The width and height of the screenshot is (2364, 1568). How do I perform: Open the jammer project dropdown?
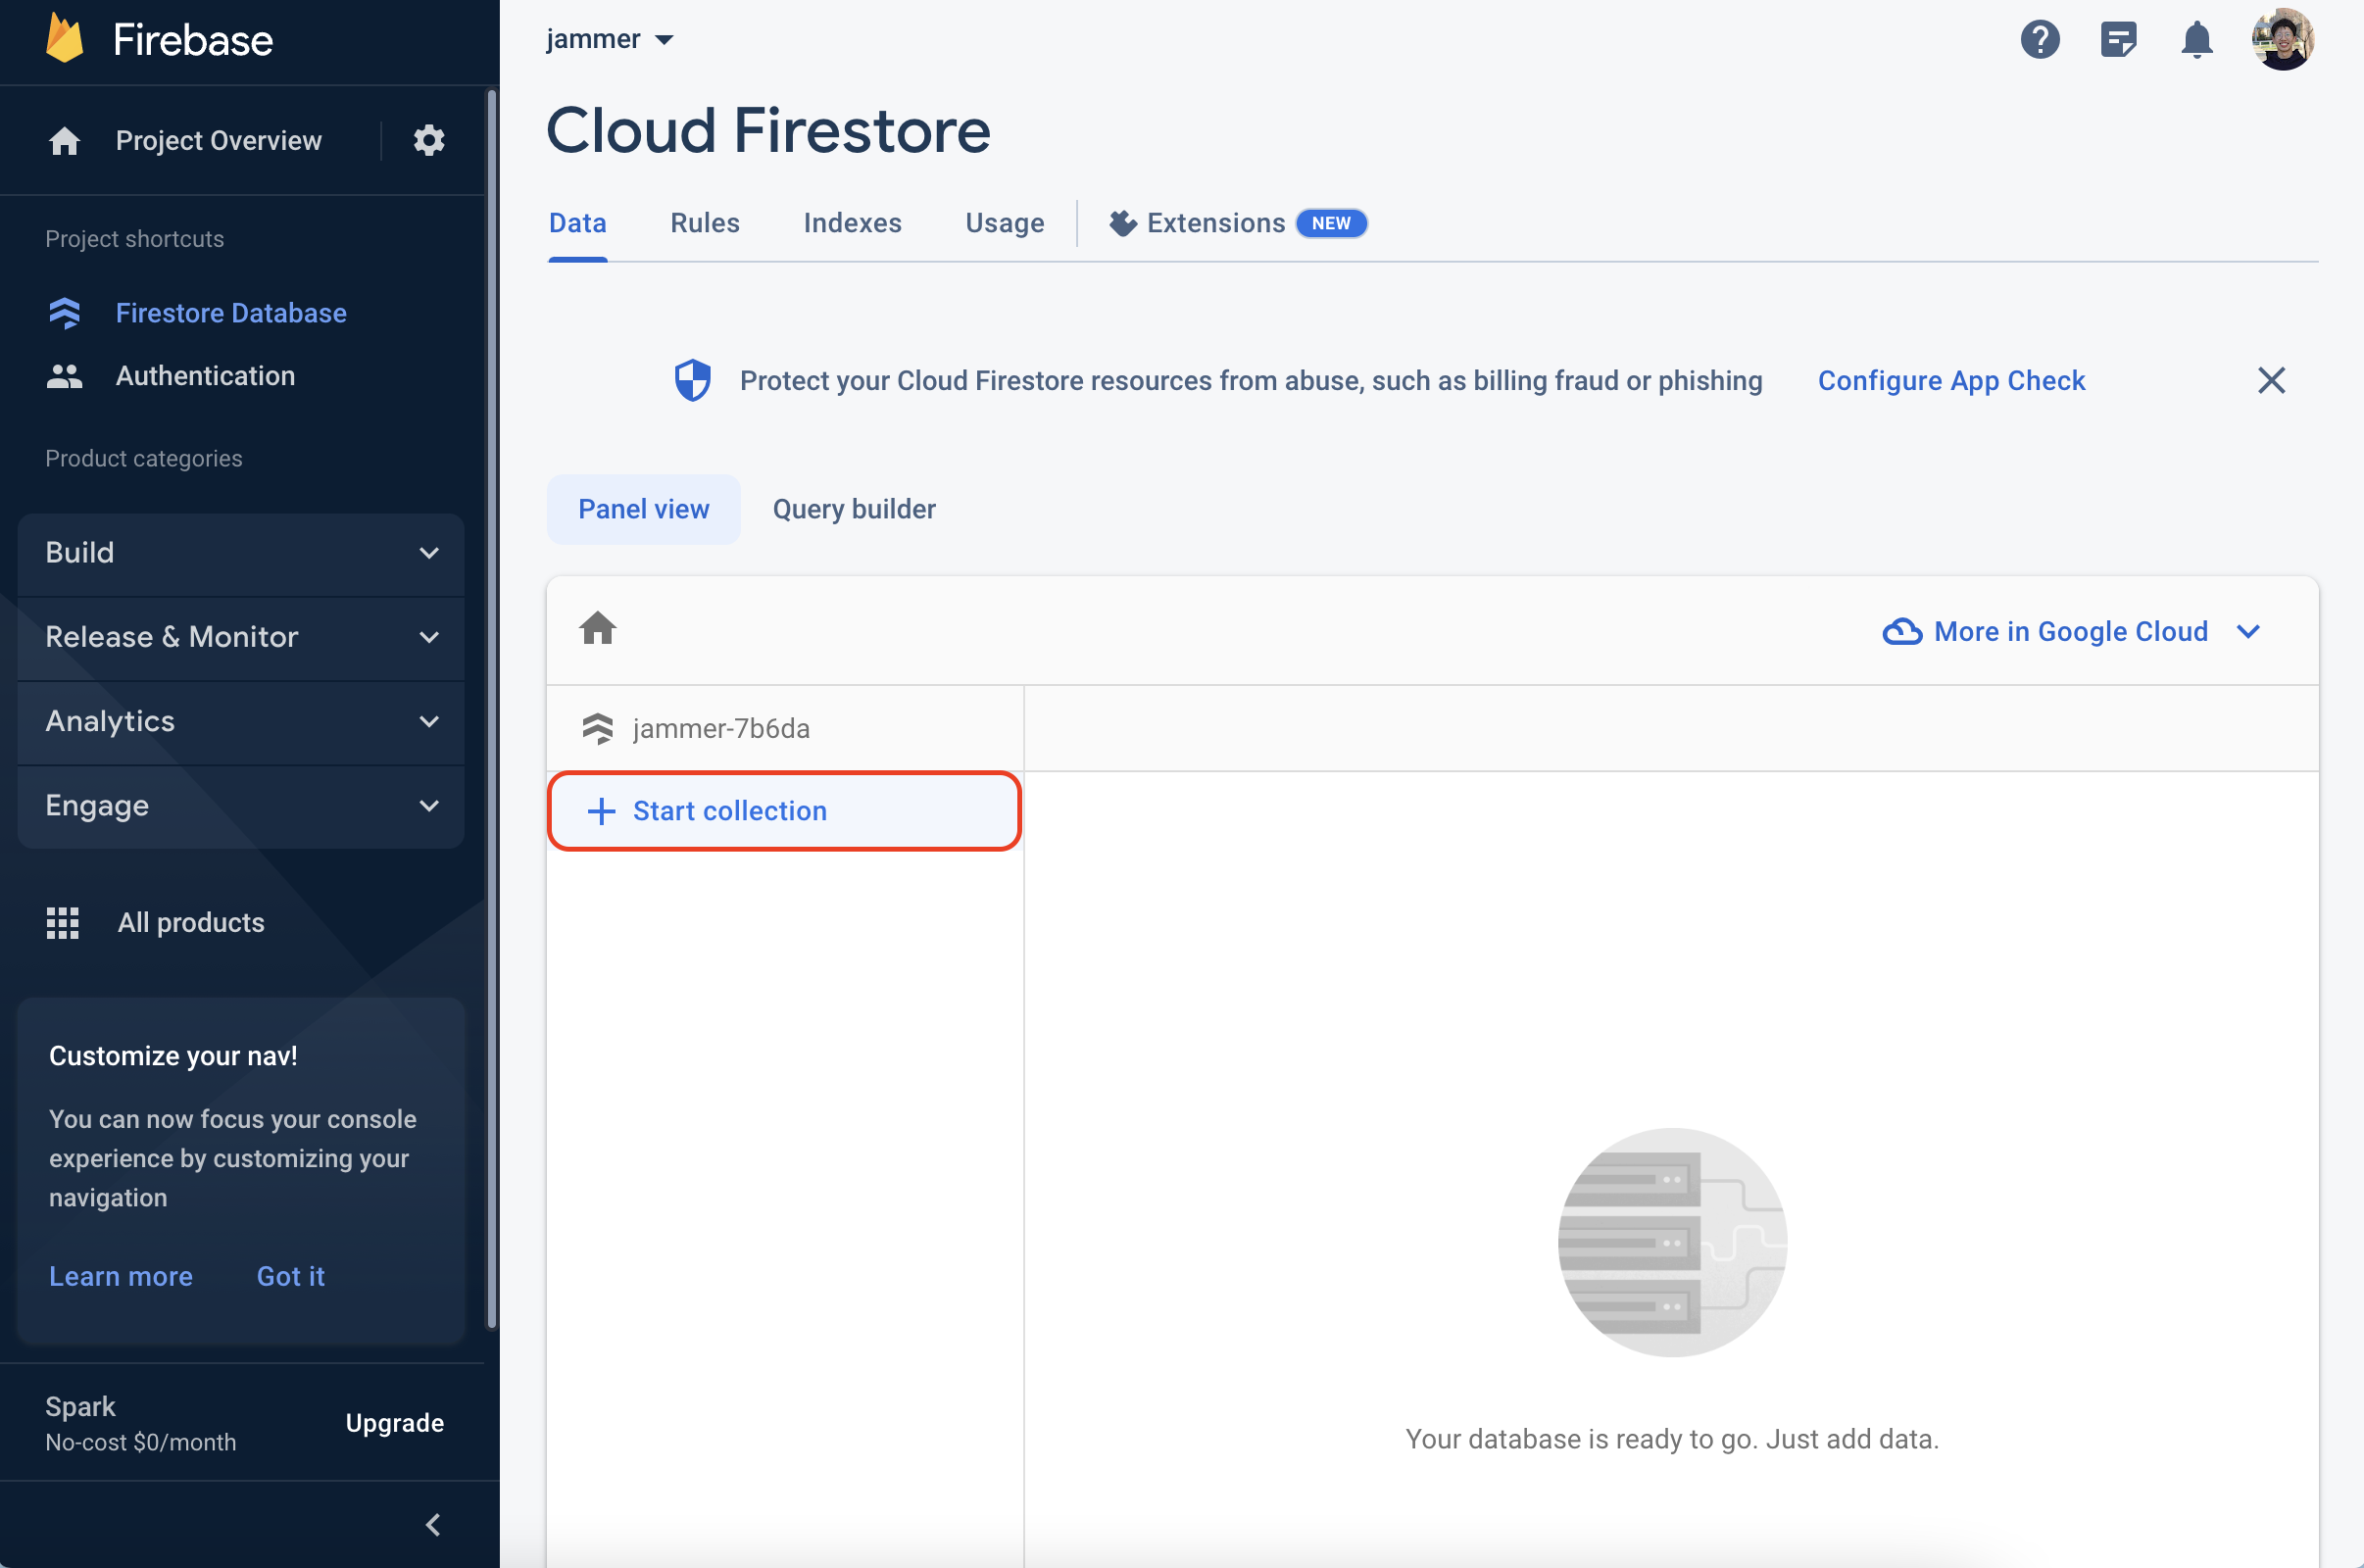point(610,40)
